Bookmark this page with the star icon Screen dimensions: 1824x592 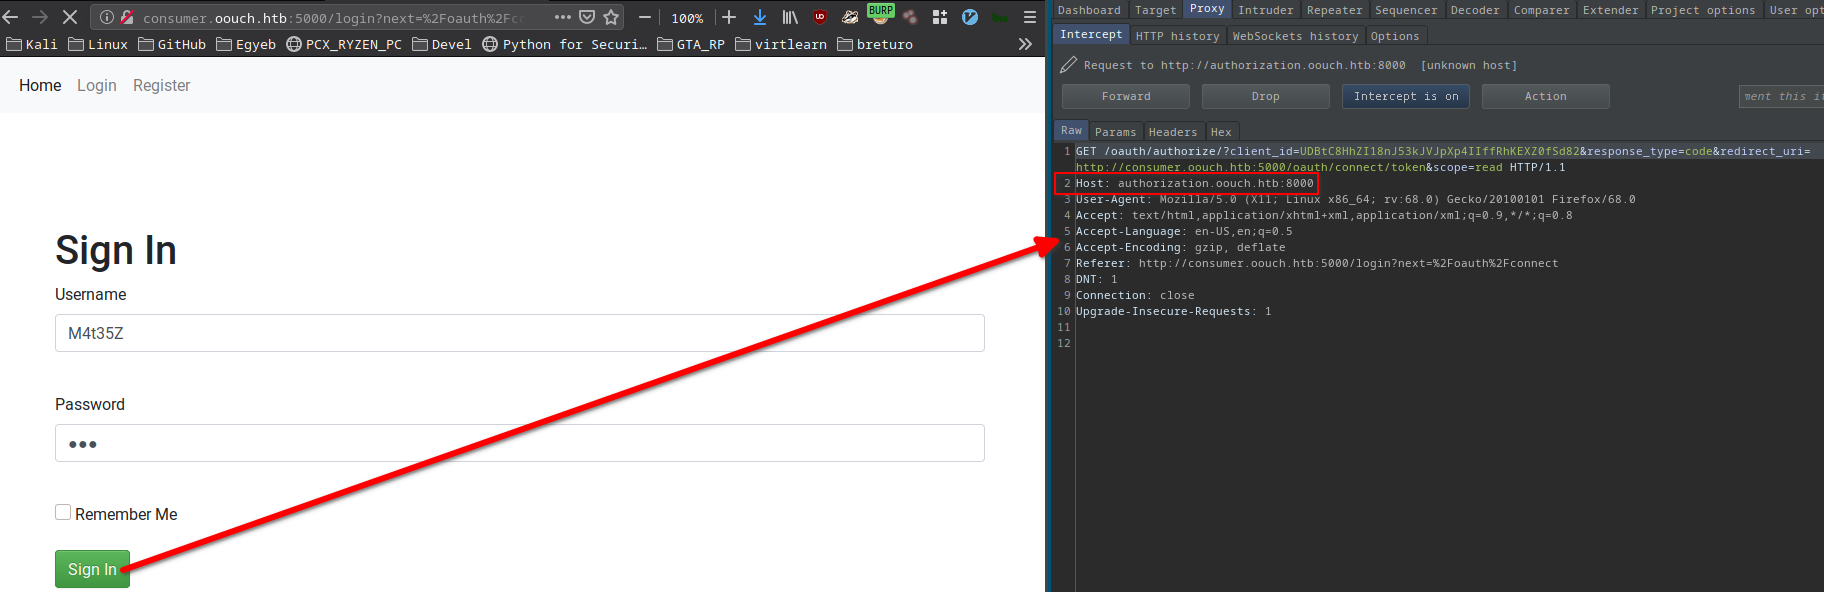611,17
